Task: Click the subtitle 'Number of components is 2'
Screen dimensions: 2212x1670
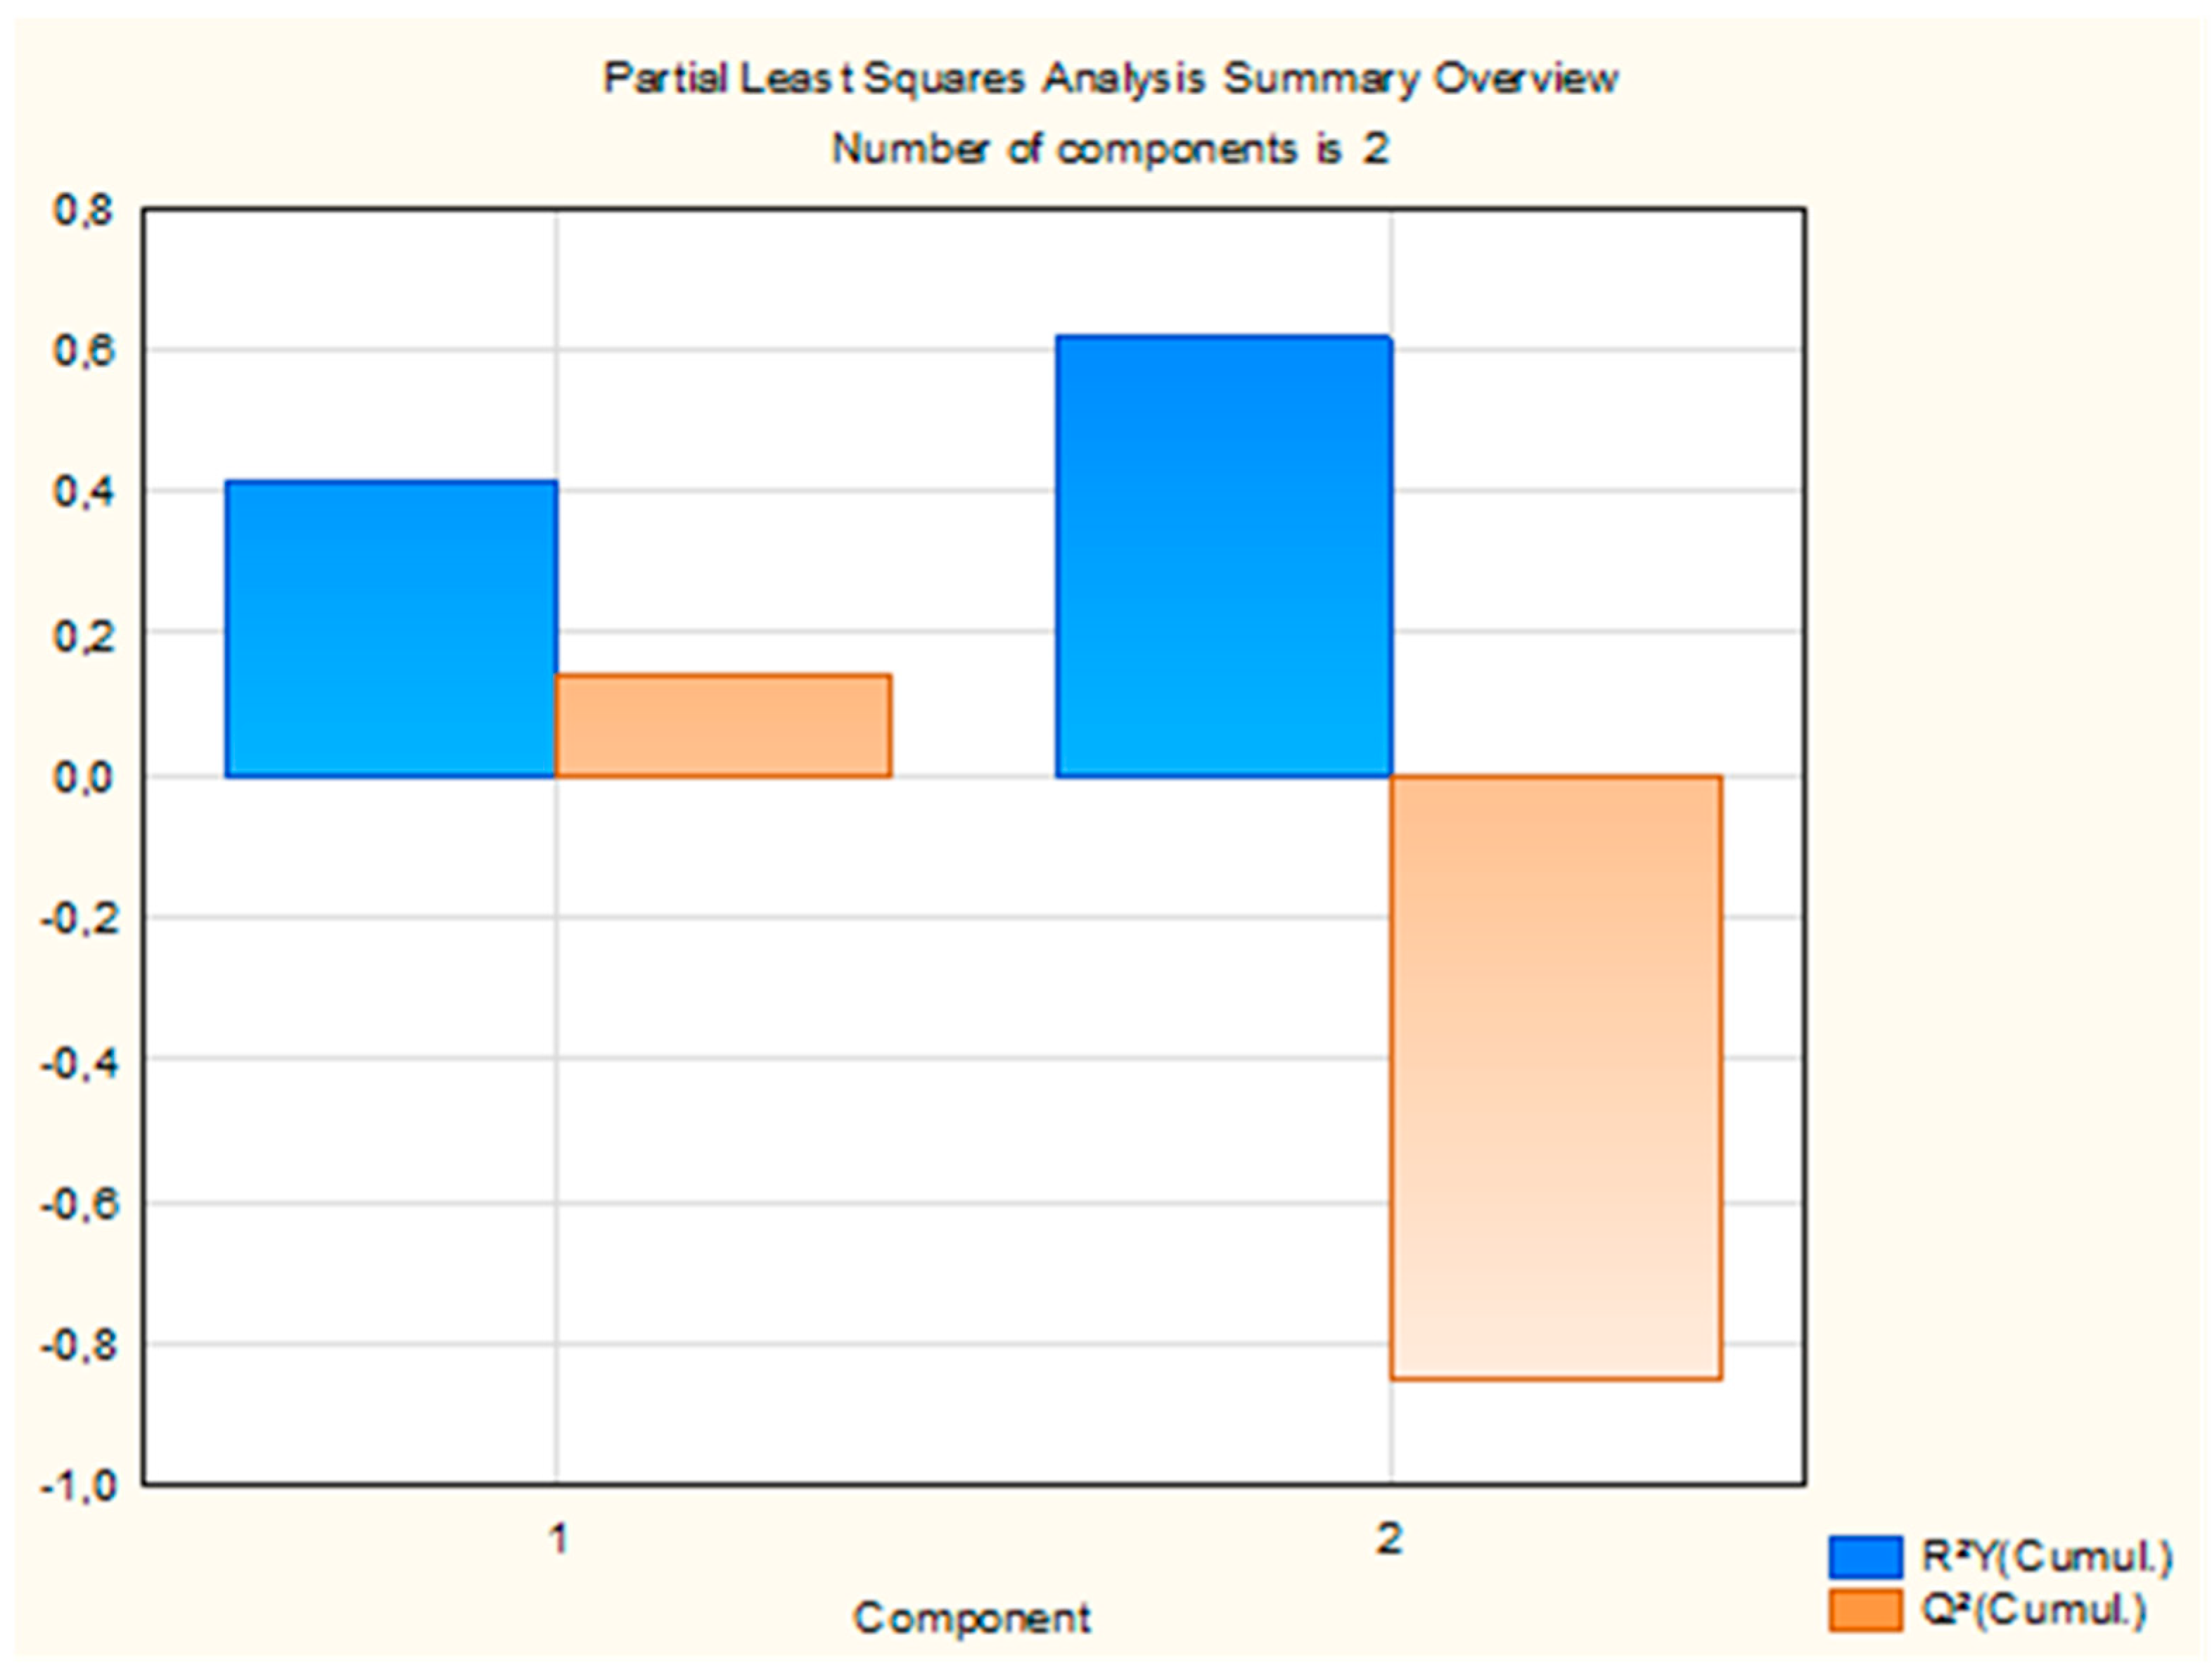Action: [1110, 149]
